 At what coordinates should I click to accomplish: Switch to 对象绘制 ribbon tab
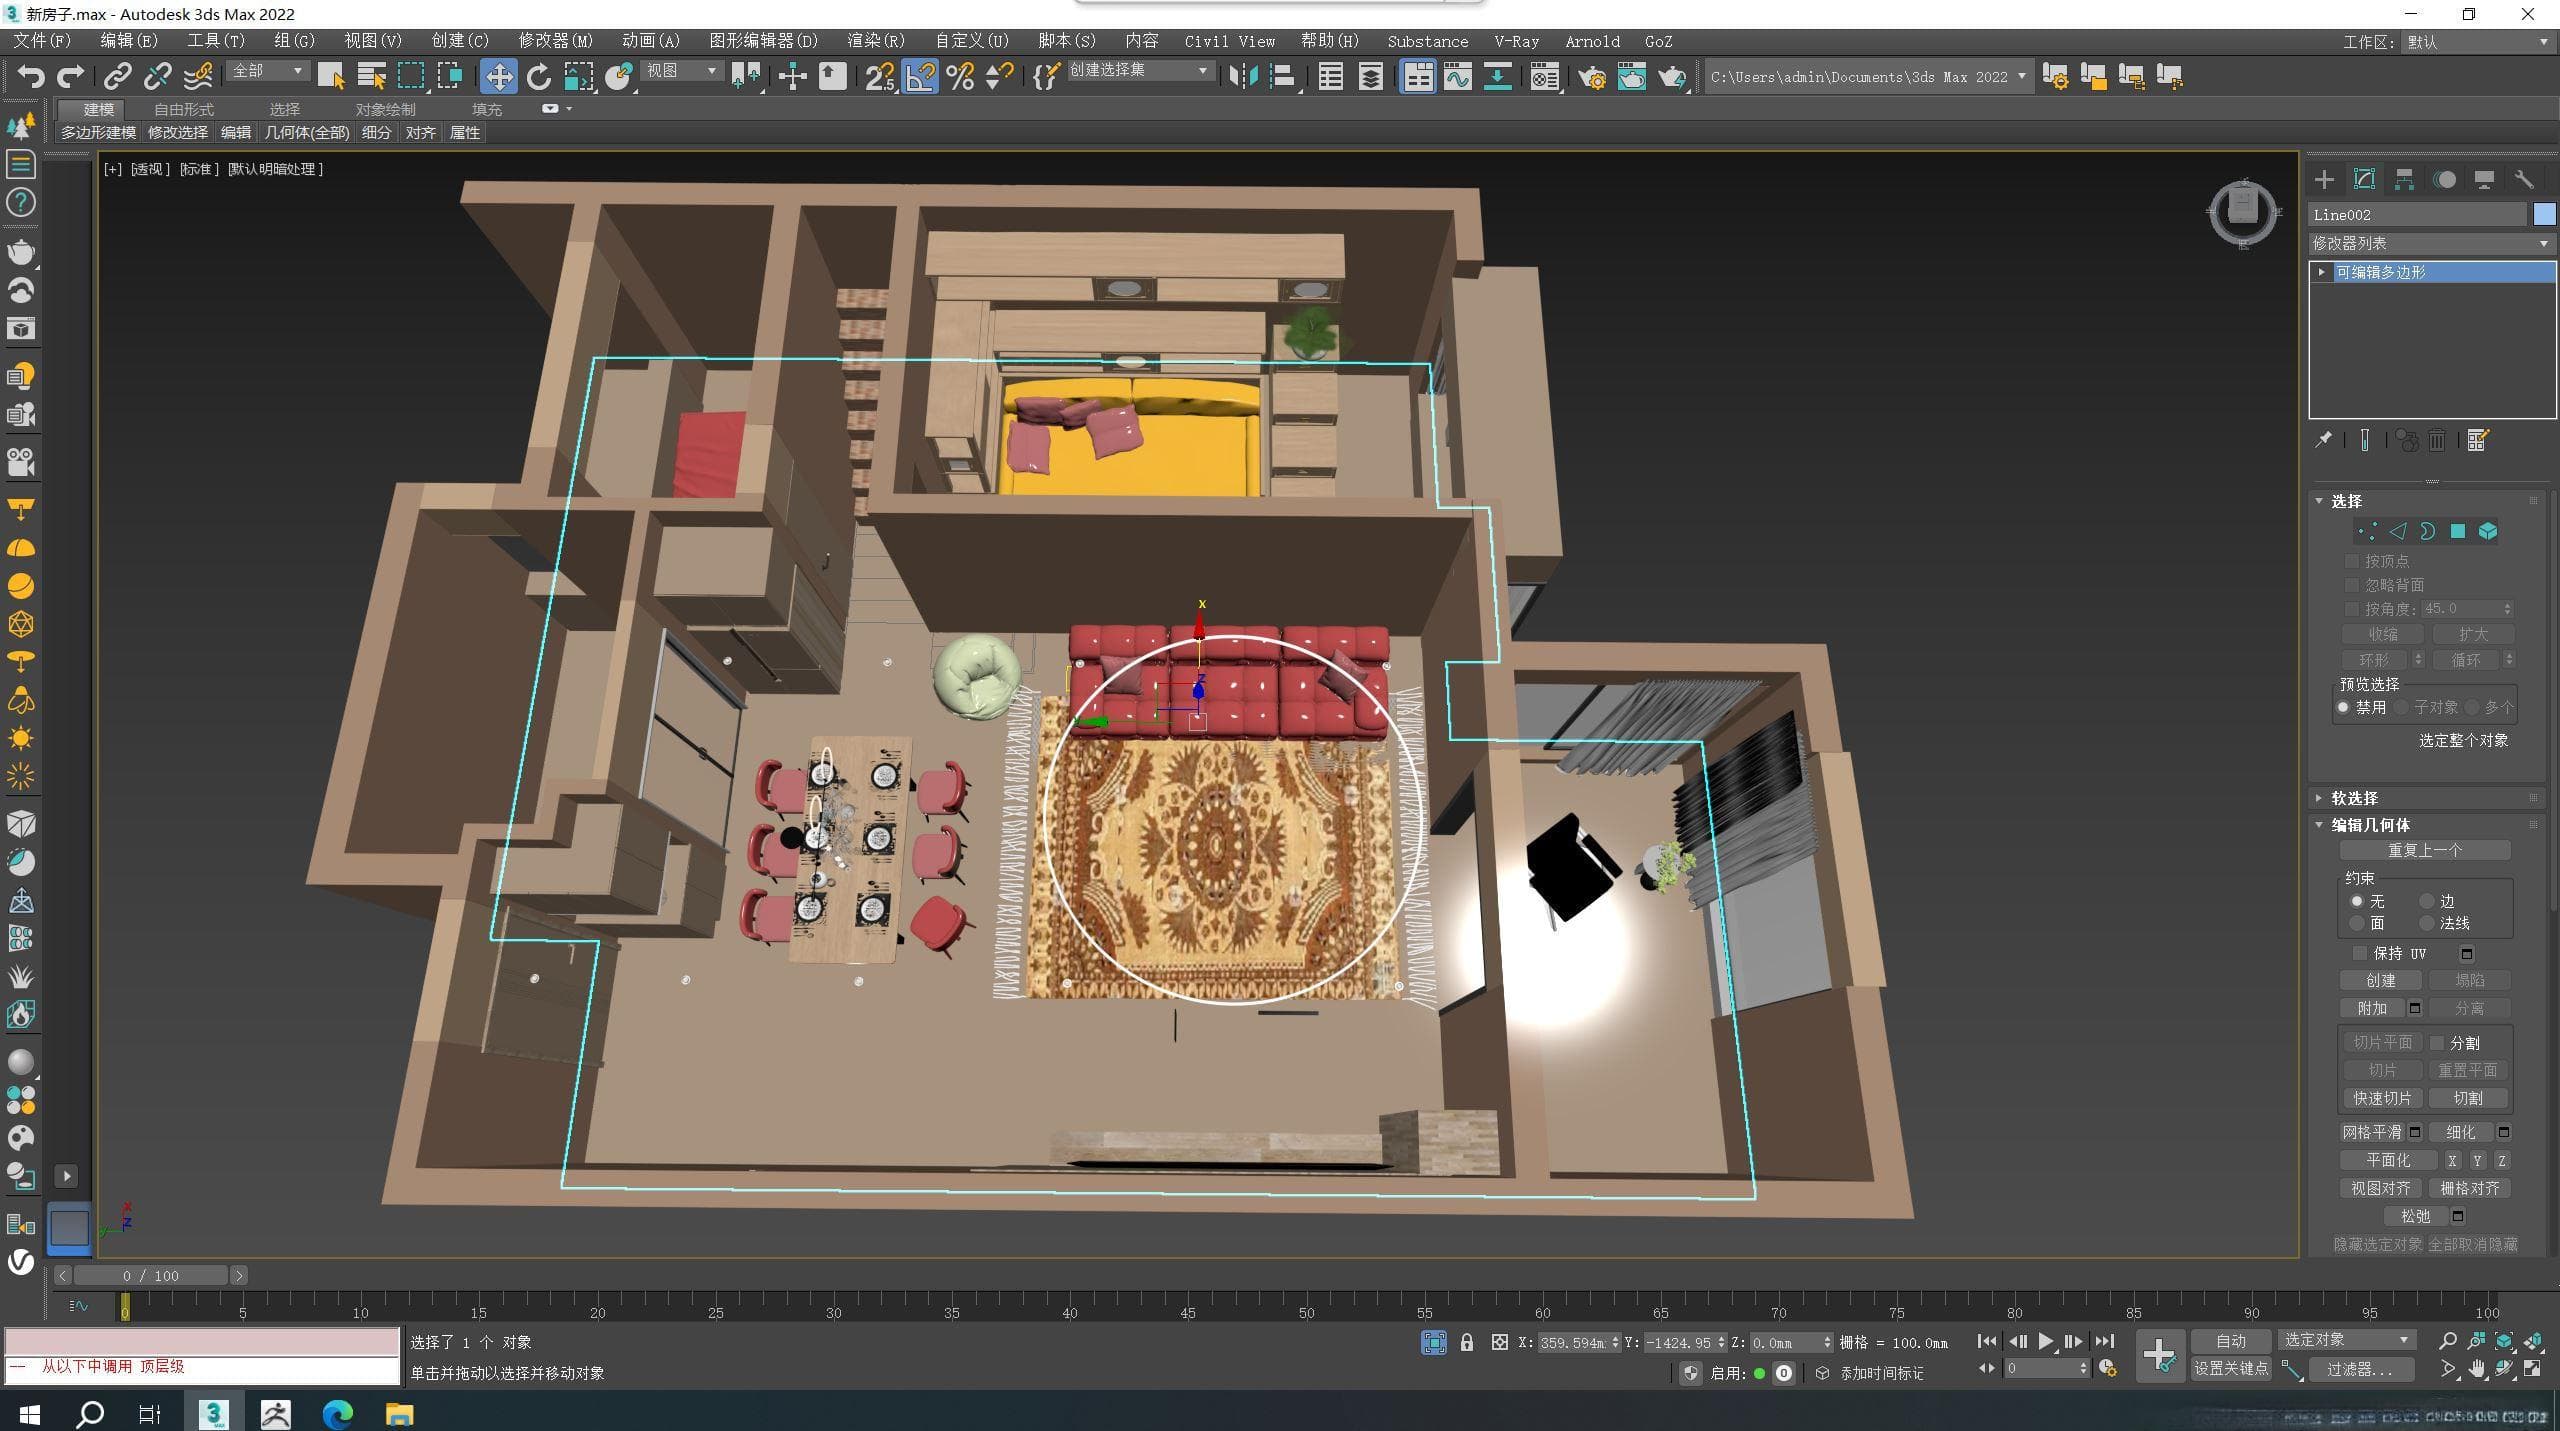385,109
